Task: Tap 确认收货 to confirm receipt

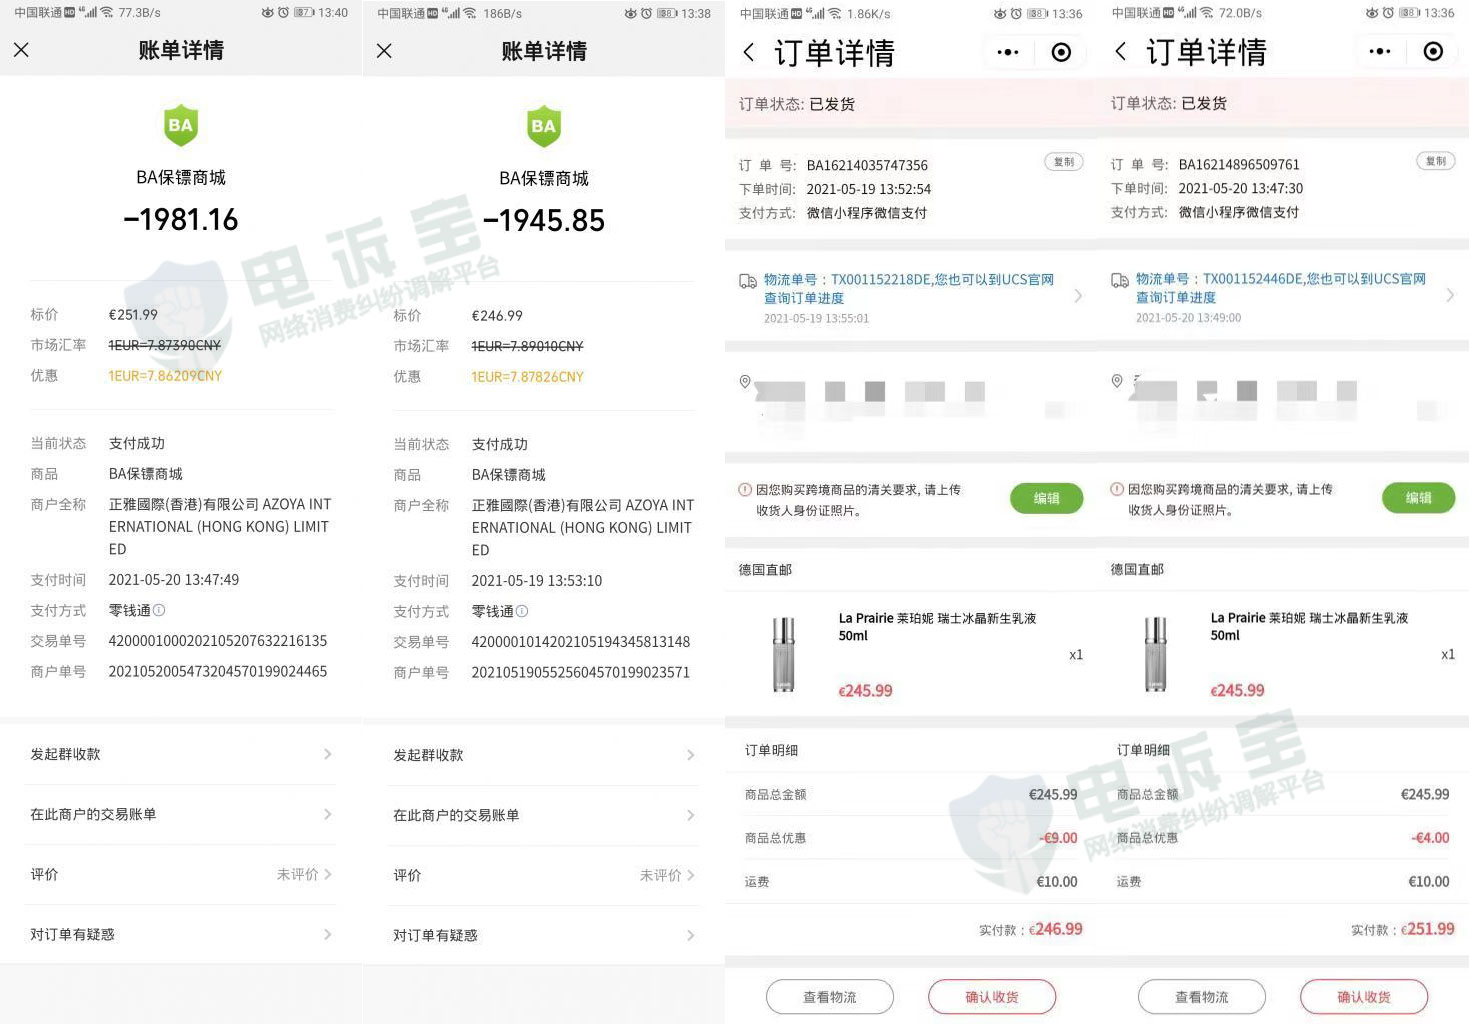Action: tap(991, 996)
